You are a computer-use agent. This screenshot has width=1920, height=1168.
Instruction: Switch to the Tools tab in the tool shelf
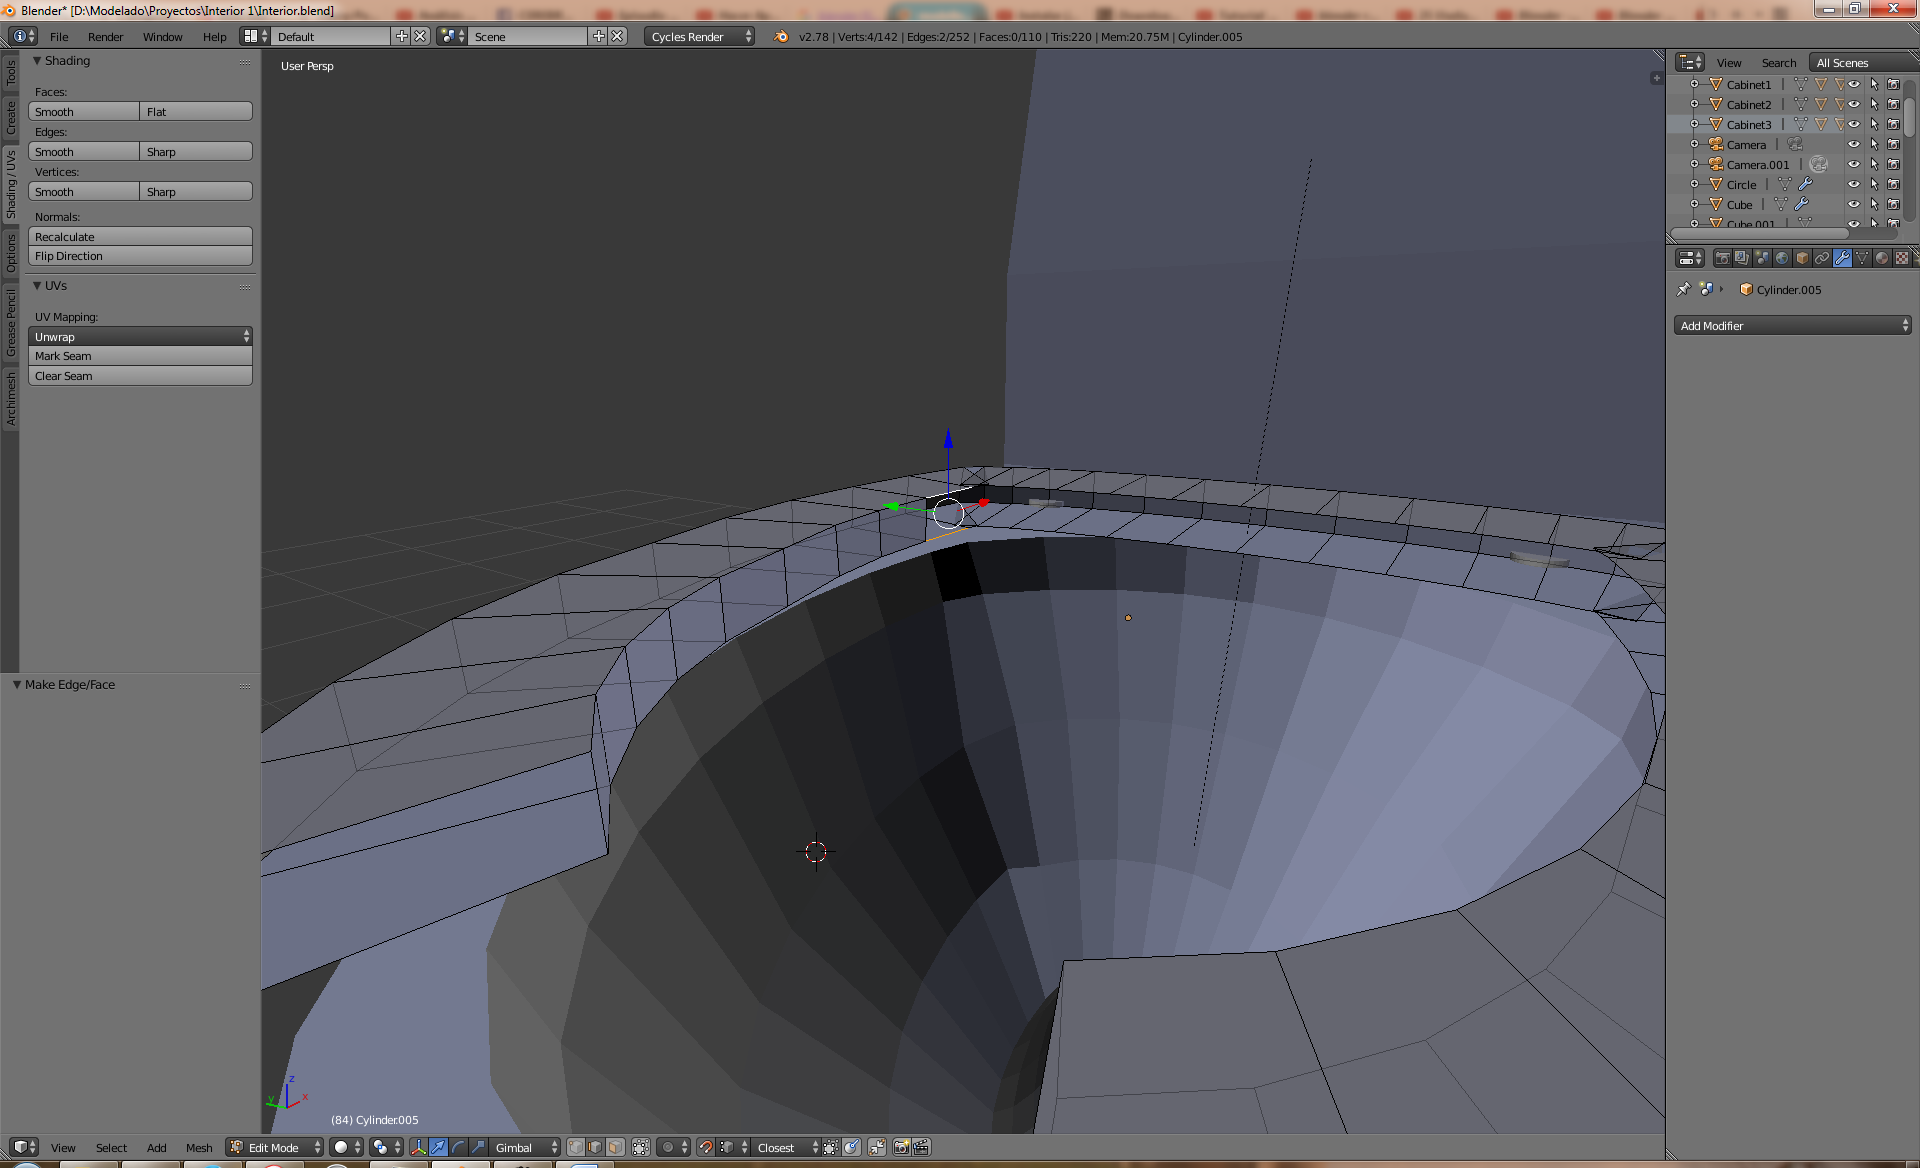coord(11,71)
